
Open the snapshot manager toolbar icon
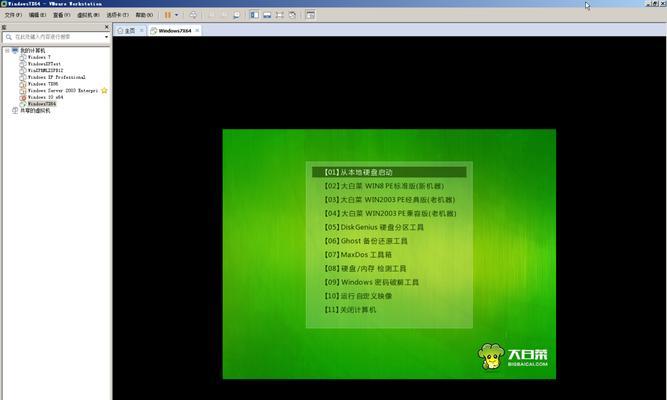[237, 15]
